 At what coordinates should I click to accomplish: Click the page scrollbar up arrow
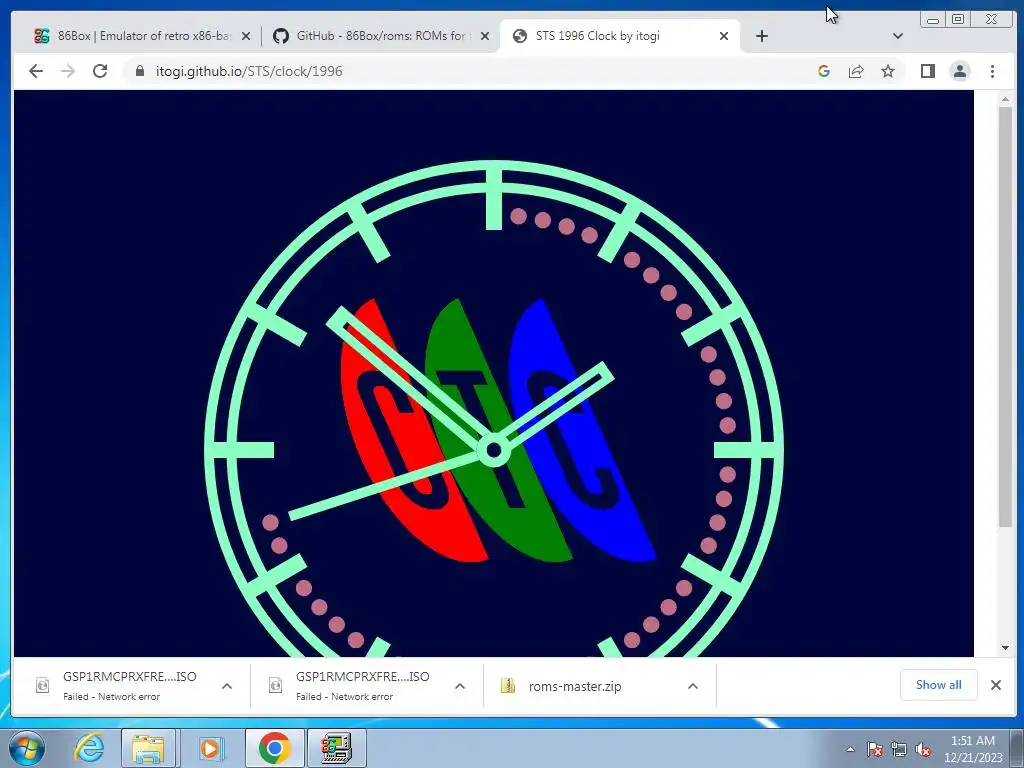coord(1005,99)
